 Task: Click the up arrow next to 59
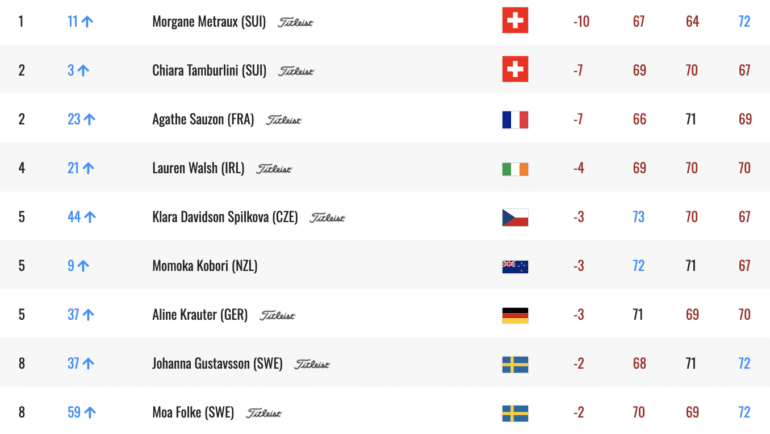pos(90,412)
